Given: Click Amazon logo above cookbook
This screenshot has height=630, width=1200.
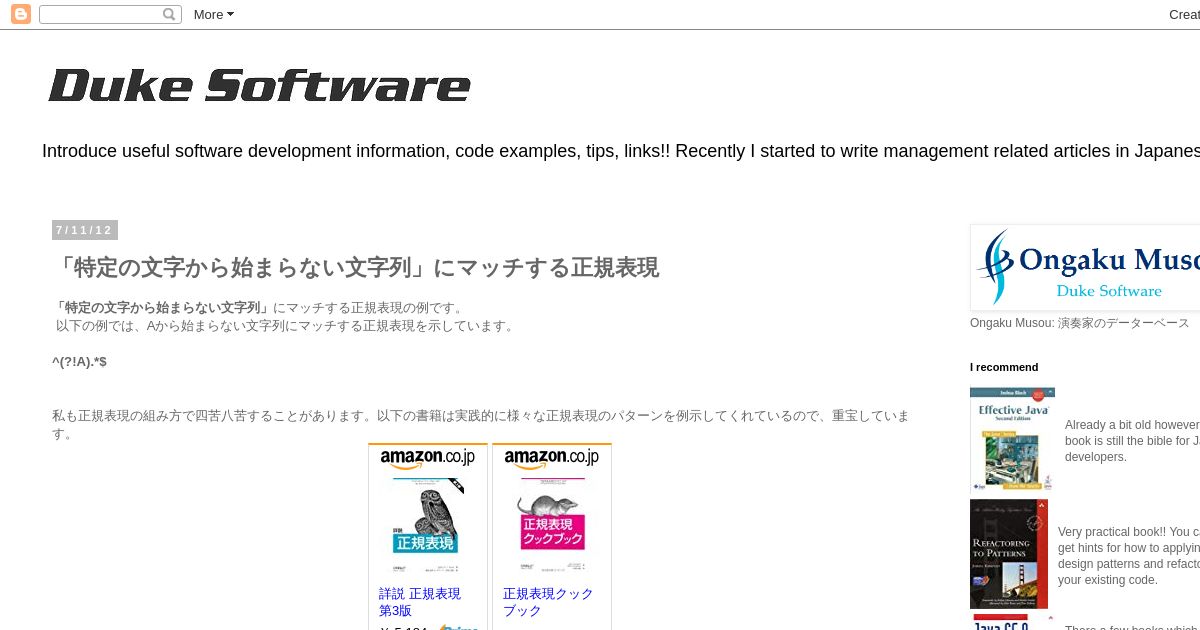Looking at the screenshot, I should pyautogui.click(x=551, y=458).
